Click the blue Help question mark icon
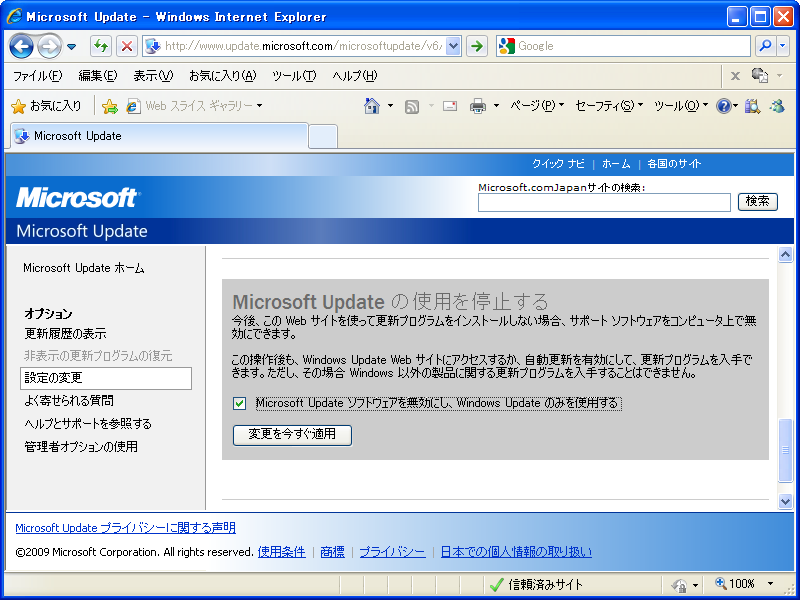 [724, 106]
